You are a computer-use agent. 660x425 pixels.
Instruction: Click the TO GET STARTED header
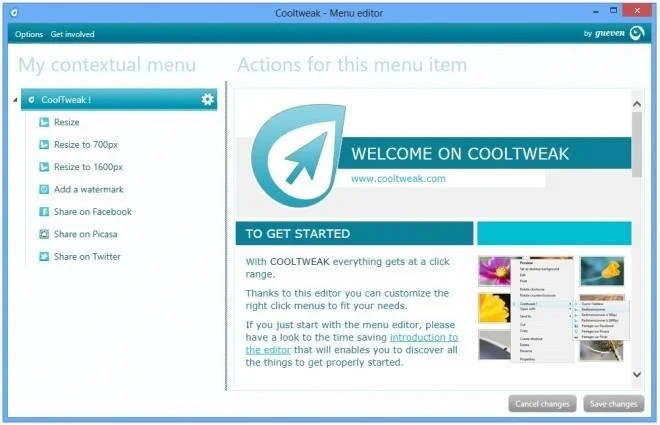pyautogui.click(x=354, y=234)
